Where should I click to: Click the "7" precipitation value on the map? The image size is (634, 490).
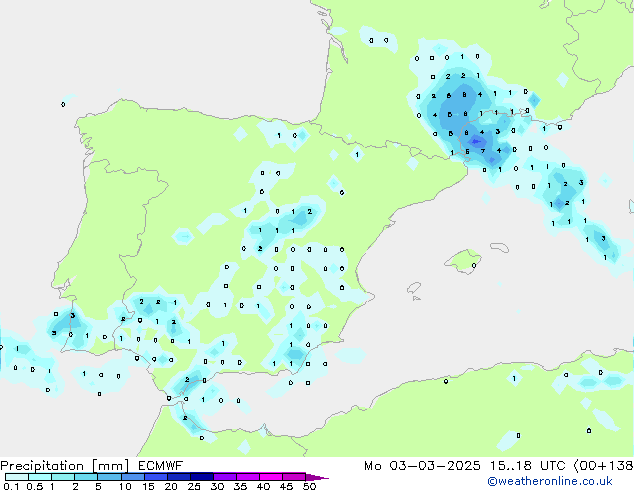pos(483,151)
